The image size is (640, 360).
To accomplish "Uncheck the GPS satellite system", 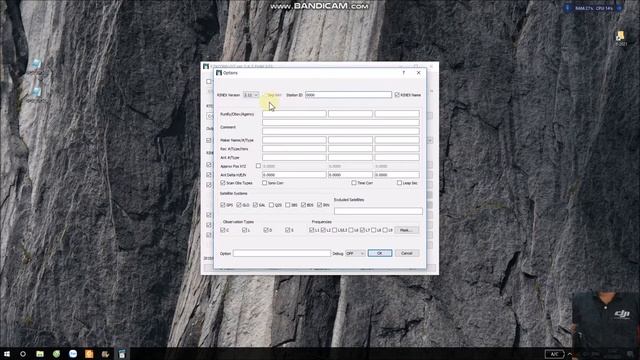I will 223,205.
